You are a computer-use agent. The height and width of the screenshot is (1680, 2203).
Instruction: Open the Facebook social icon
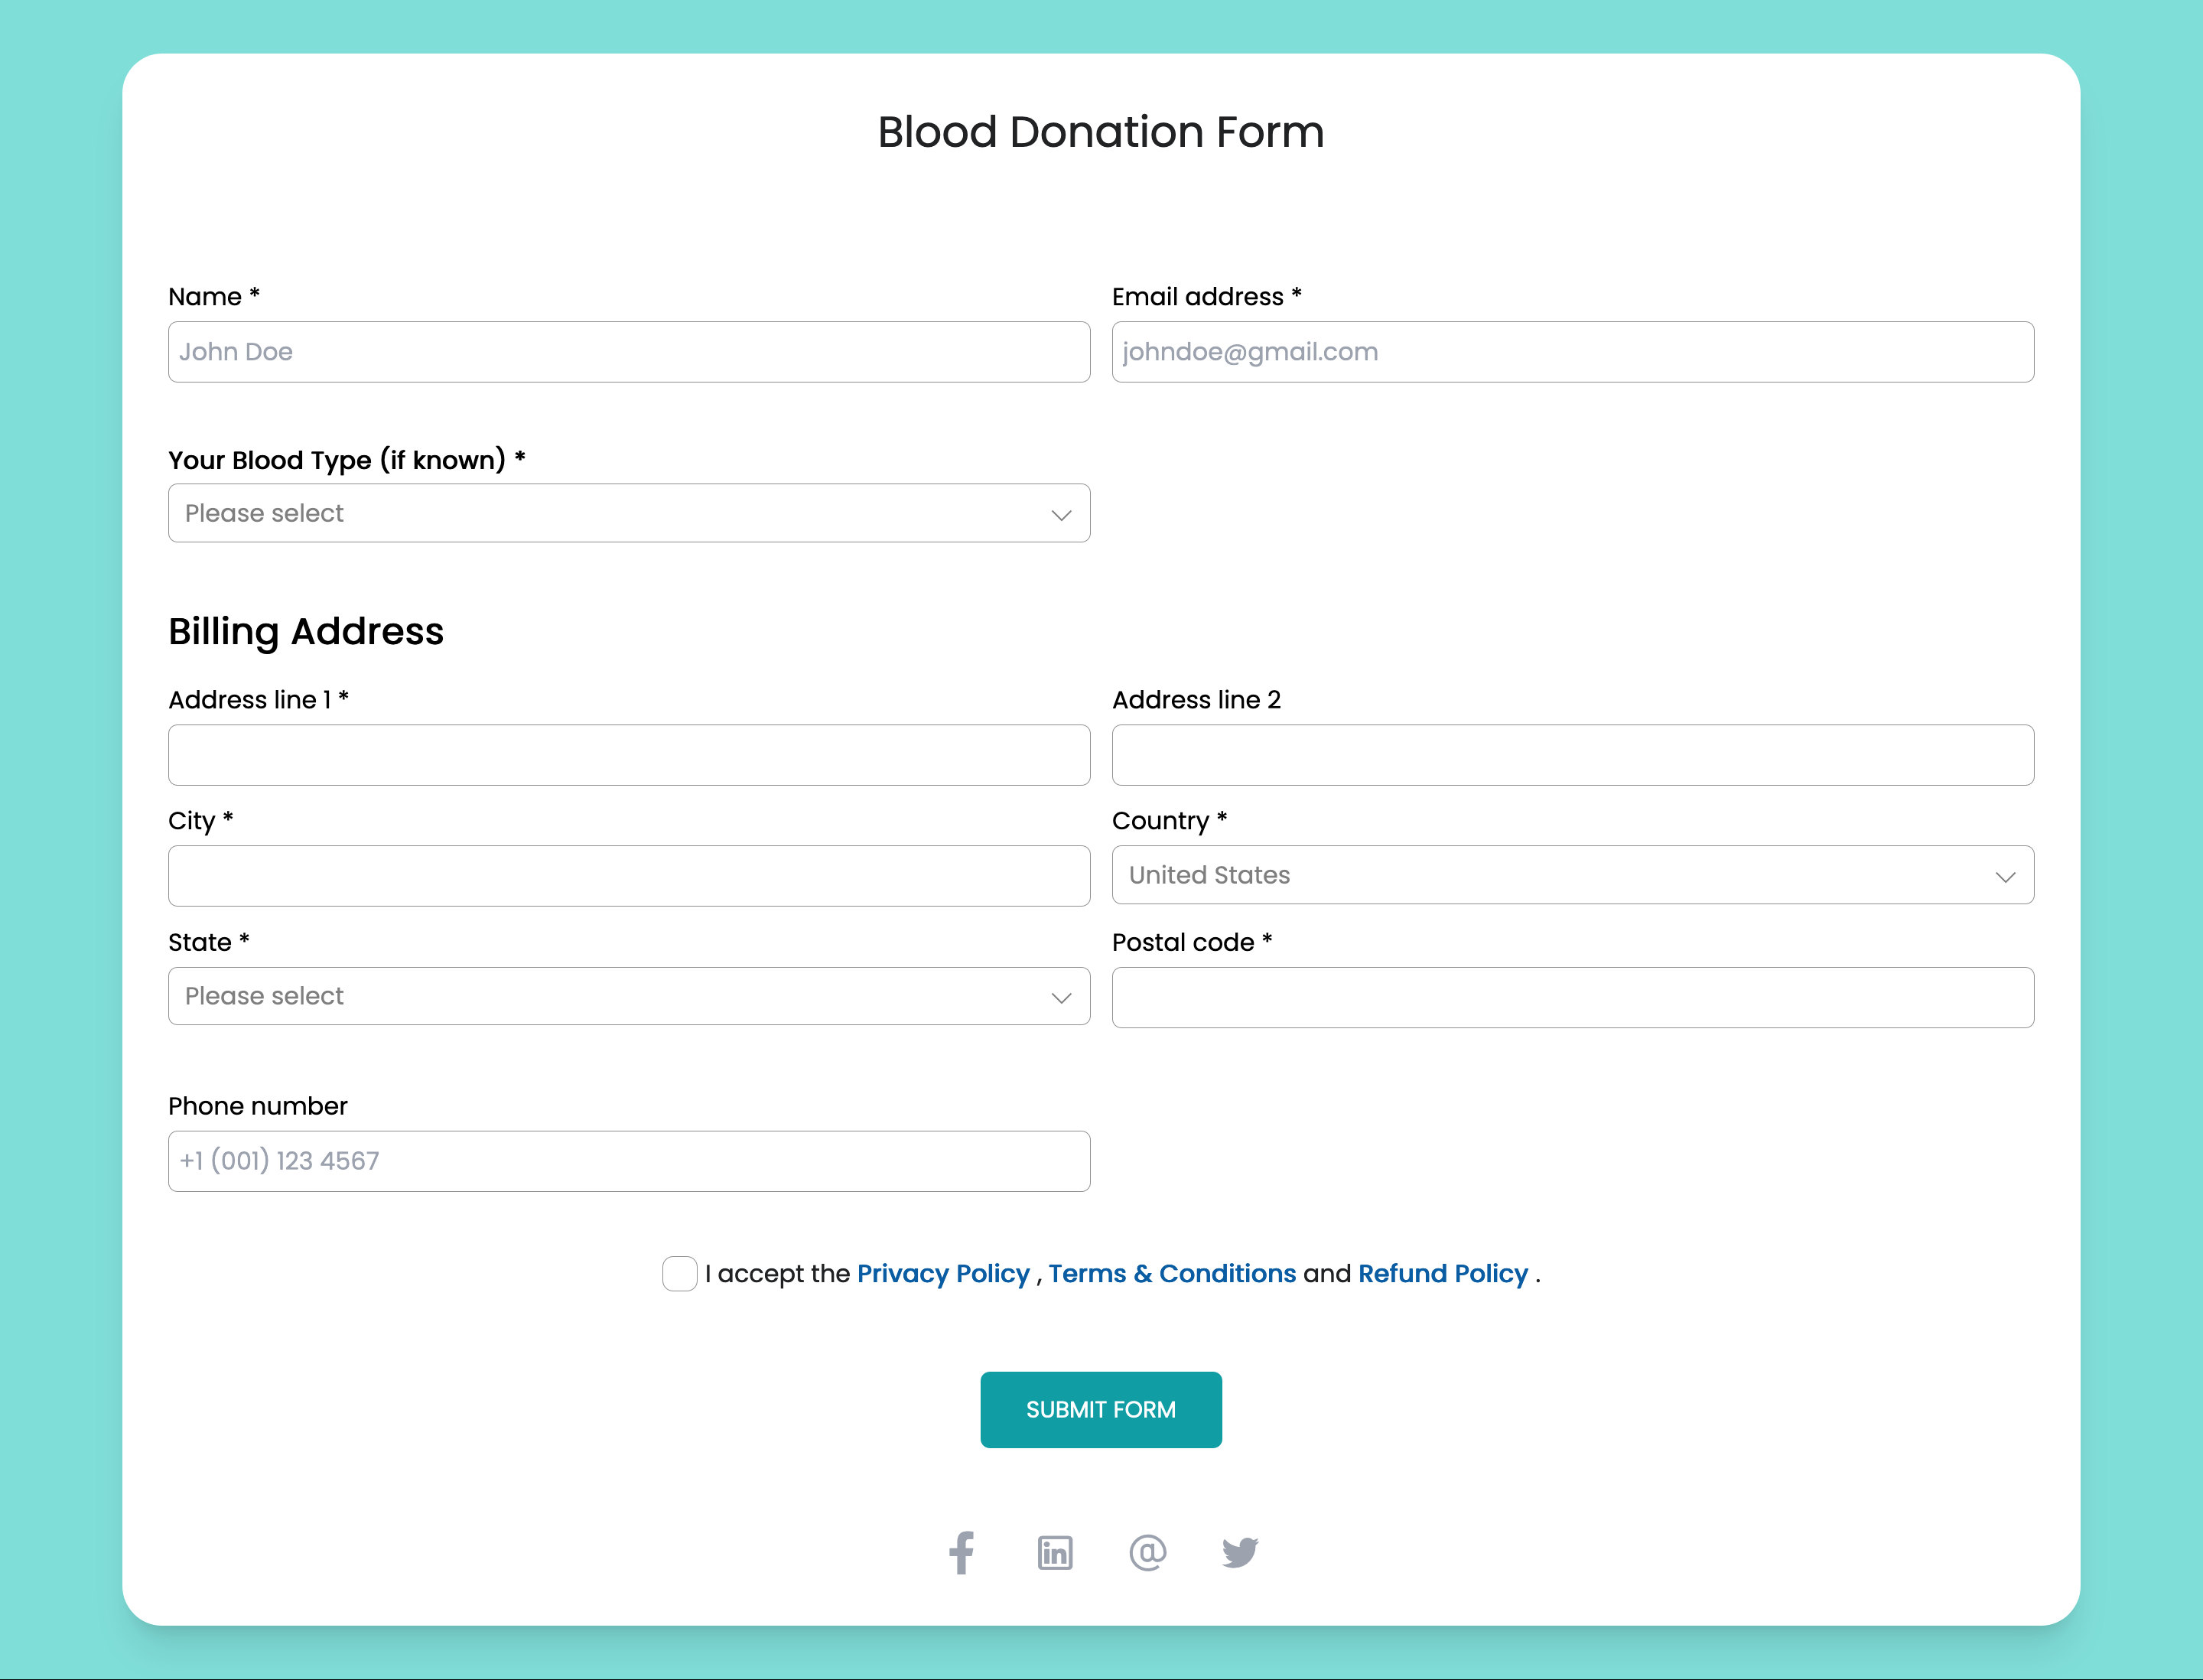(x=962, y=1553)
